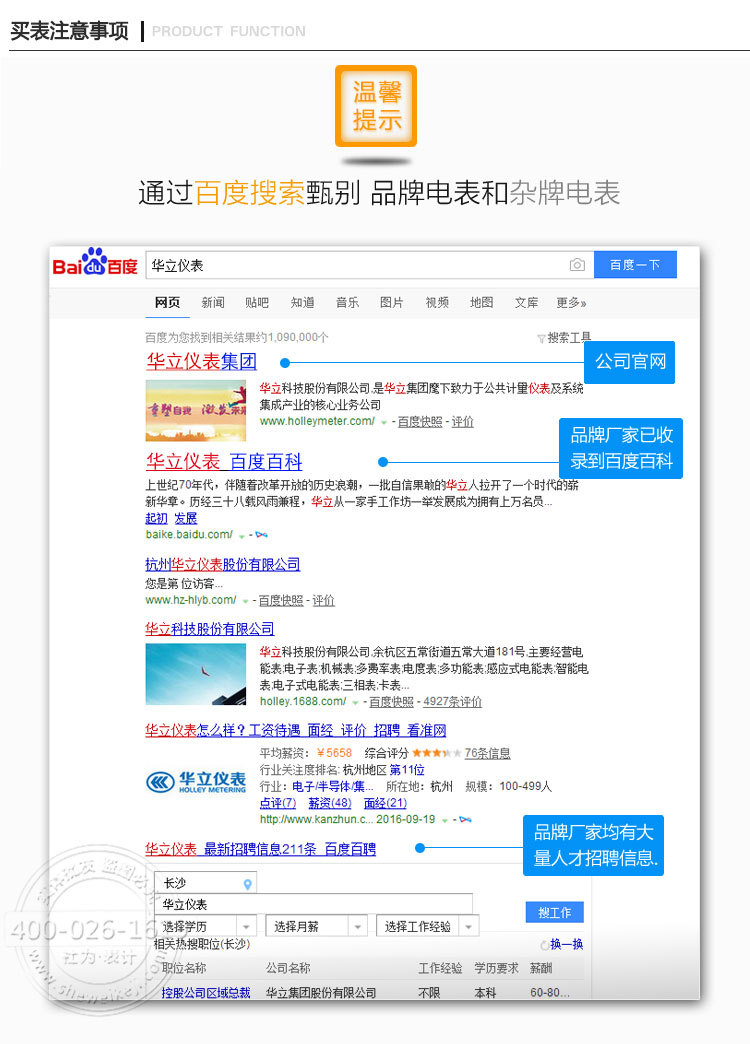Click 换一换 refresh link
This screenshot has height=1044, width=750.
tap(566, 944)
